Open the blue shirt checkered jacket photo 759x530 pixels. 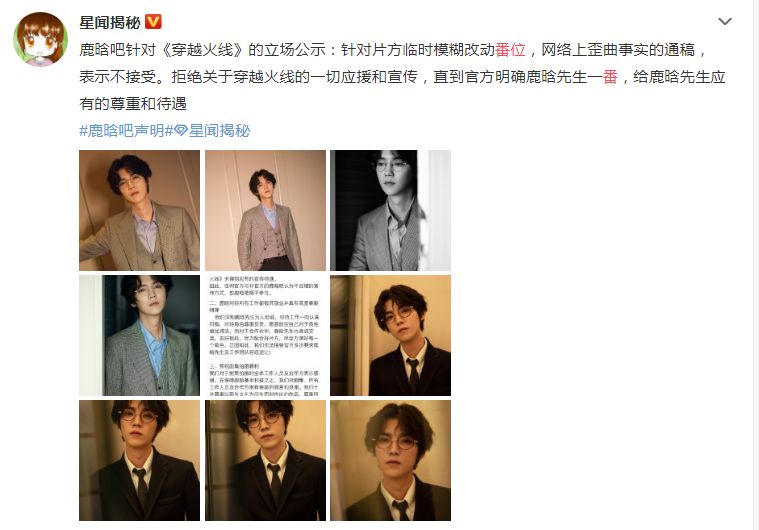[139, 335]
